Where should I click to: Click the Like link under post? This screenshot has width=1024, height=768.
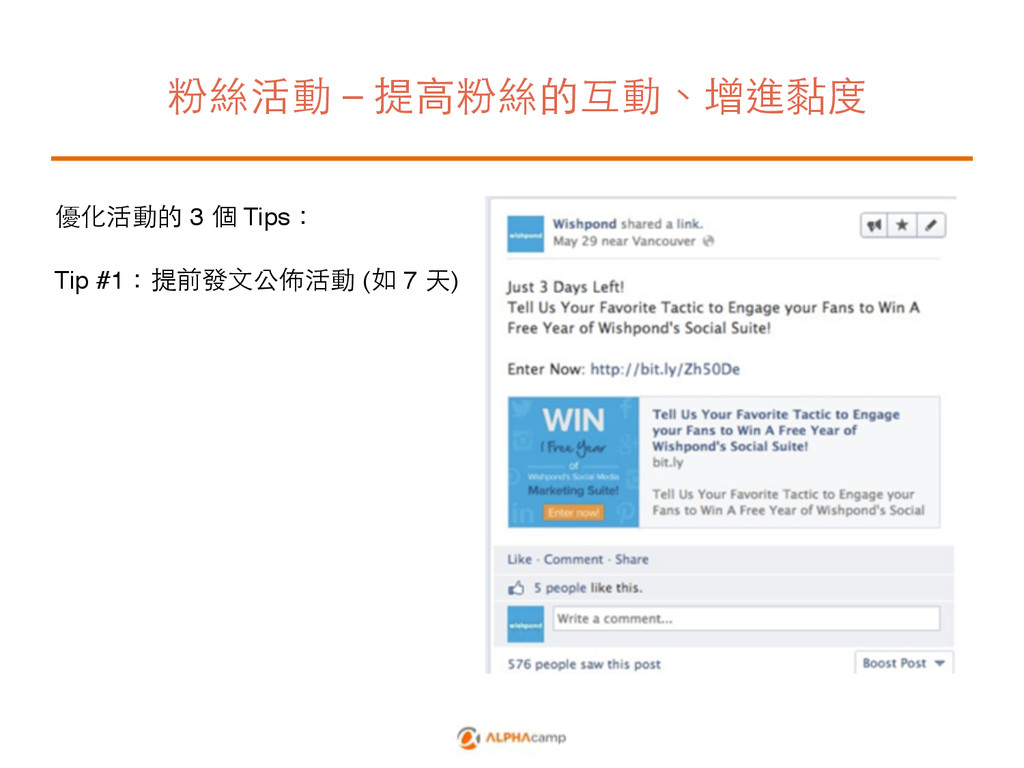tap(519, 560)
